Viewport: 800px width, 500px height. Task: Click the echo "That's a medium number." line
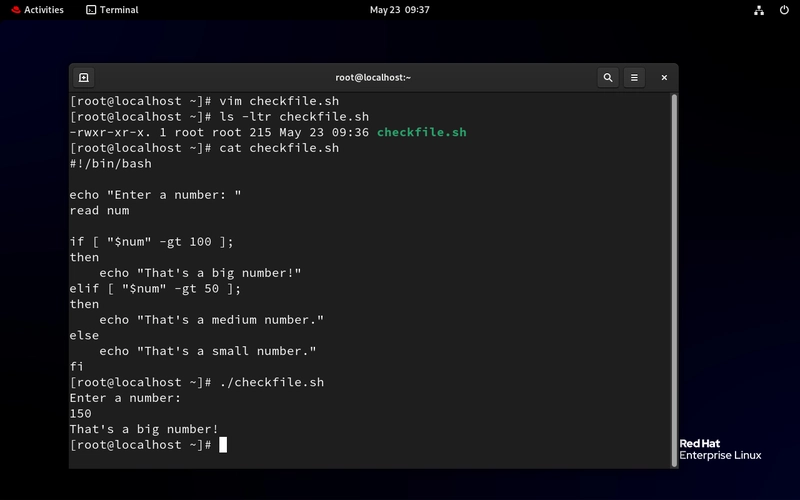(x=211, y=320)
